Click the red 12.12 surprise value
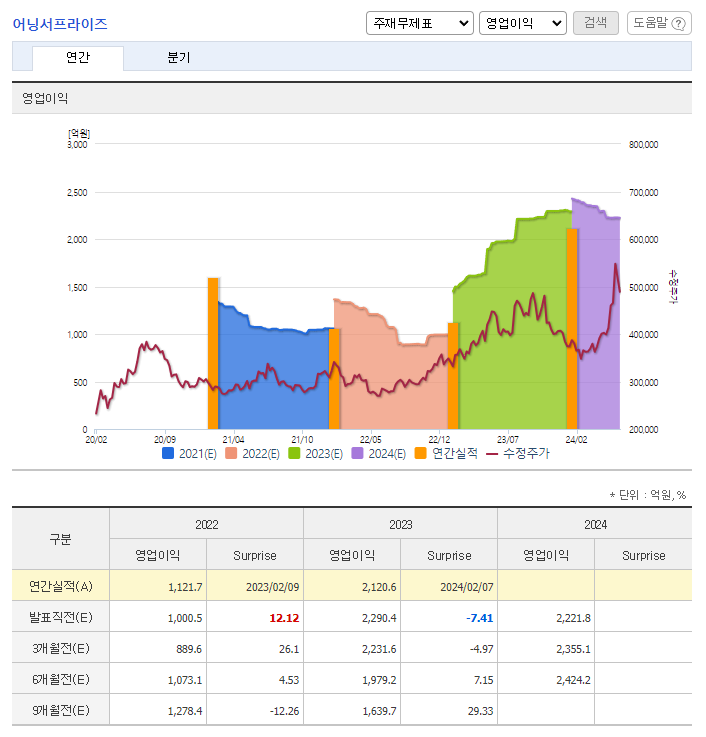Image resolution: width=706 pixels, height=737 pixels. [x=284, y=618]
